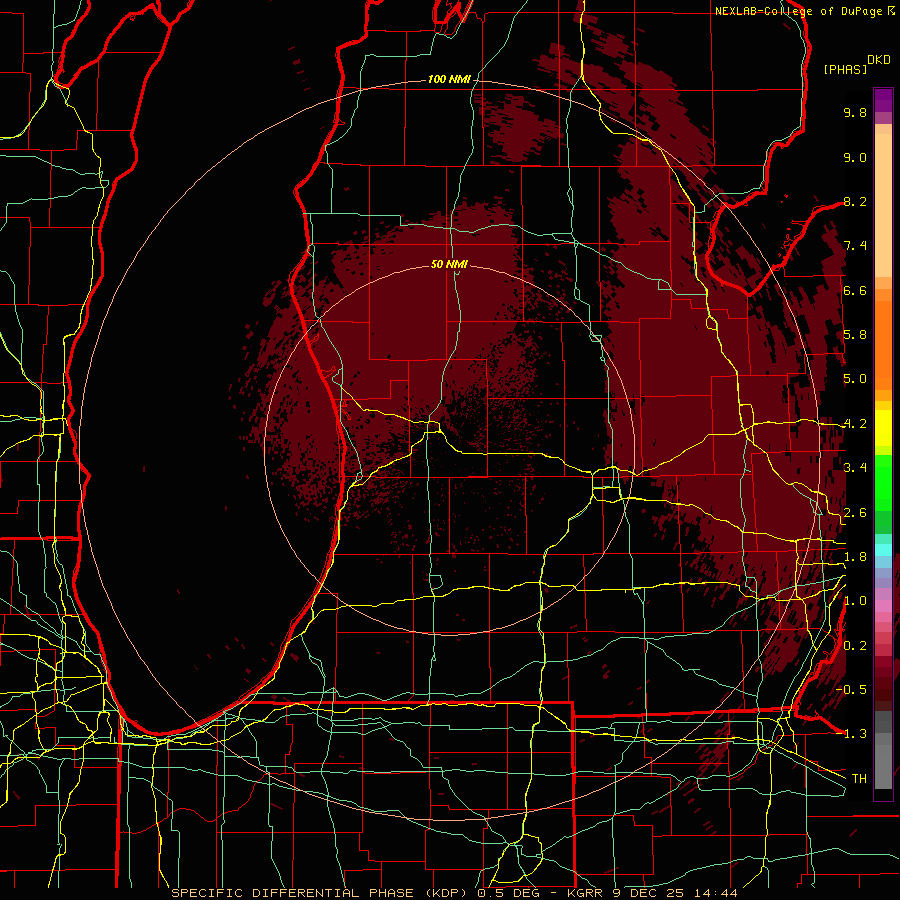The width and height of the screenshot is (900, 900).
Task: Select the 2.6 legend value
Action: tap(855, 513)
